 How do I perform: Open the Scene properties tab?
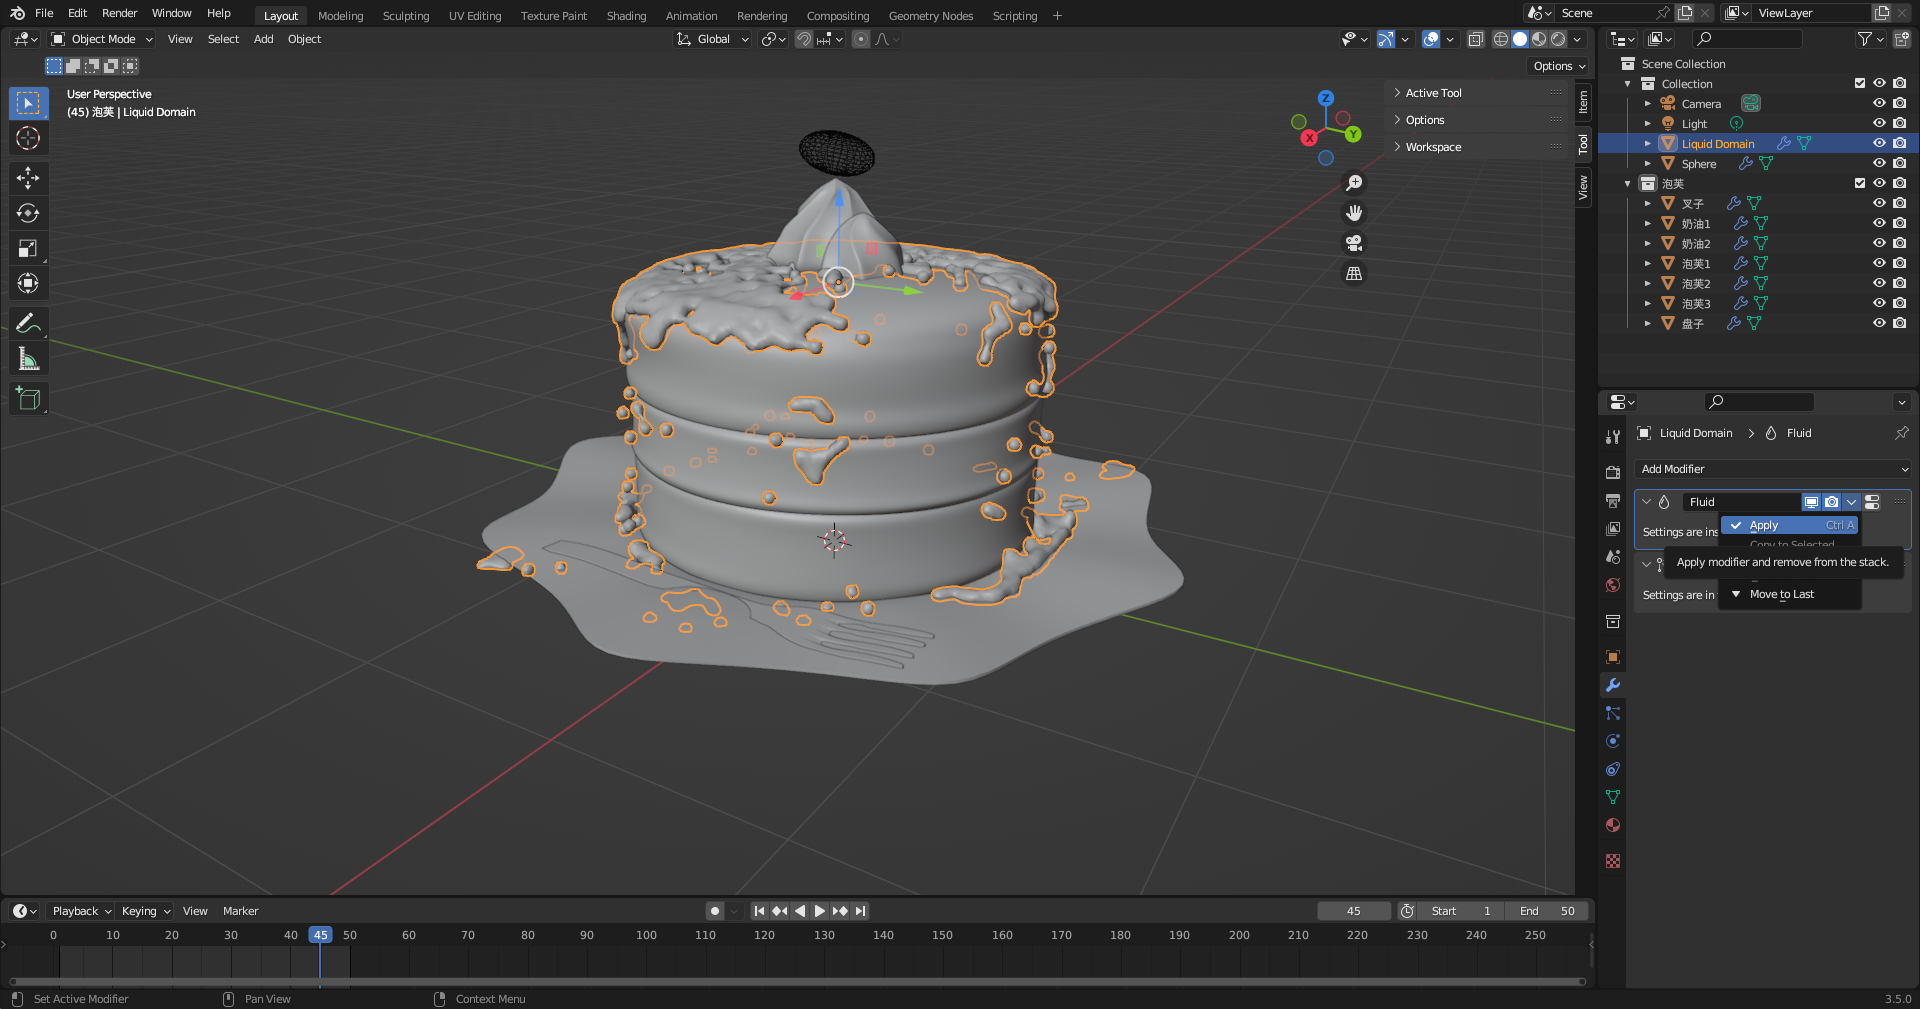pos(1612,556)
